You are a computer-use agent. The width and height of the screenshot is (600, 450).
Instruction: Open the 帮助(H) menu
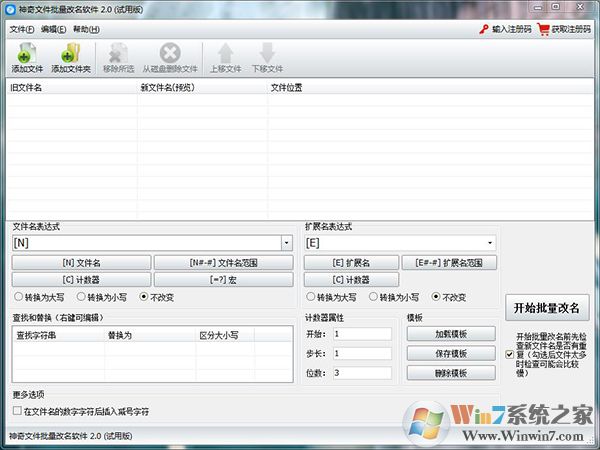tap(86, 29)
